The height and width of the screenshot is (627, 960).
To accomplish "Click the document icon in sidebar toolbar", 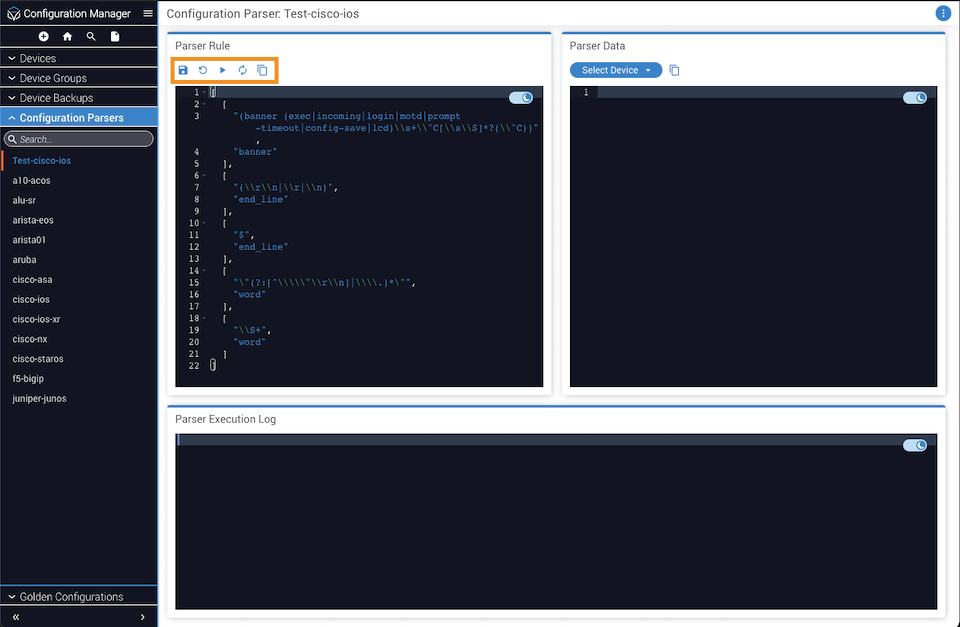I will [x=115, y=36].
